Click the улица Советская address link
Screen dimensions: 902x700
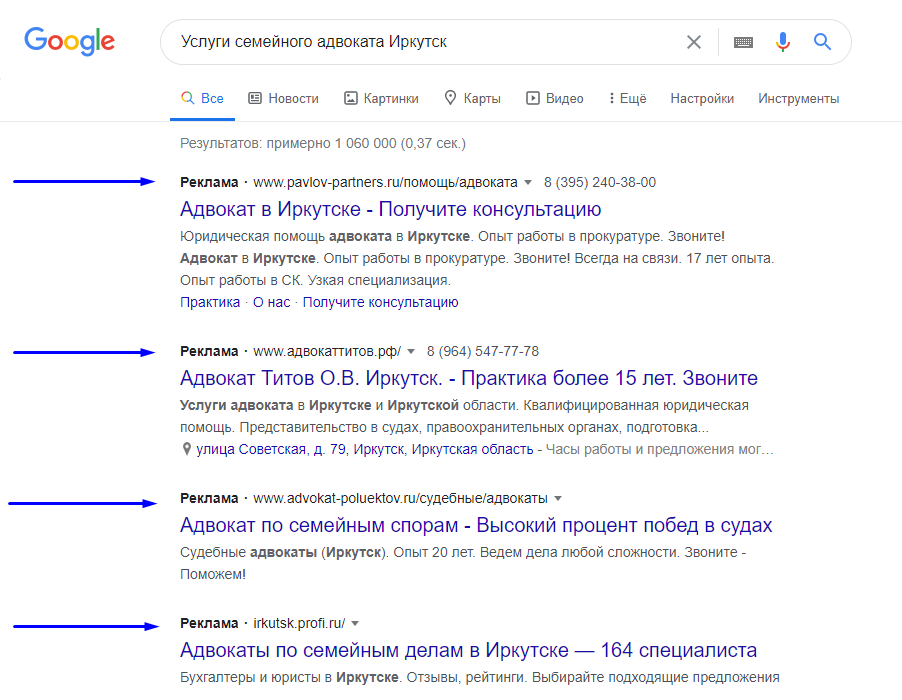365,449
